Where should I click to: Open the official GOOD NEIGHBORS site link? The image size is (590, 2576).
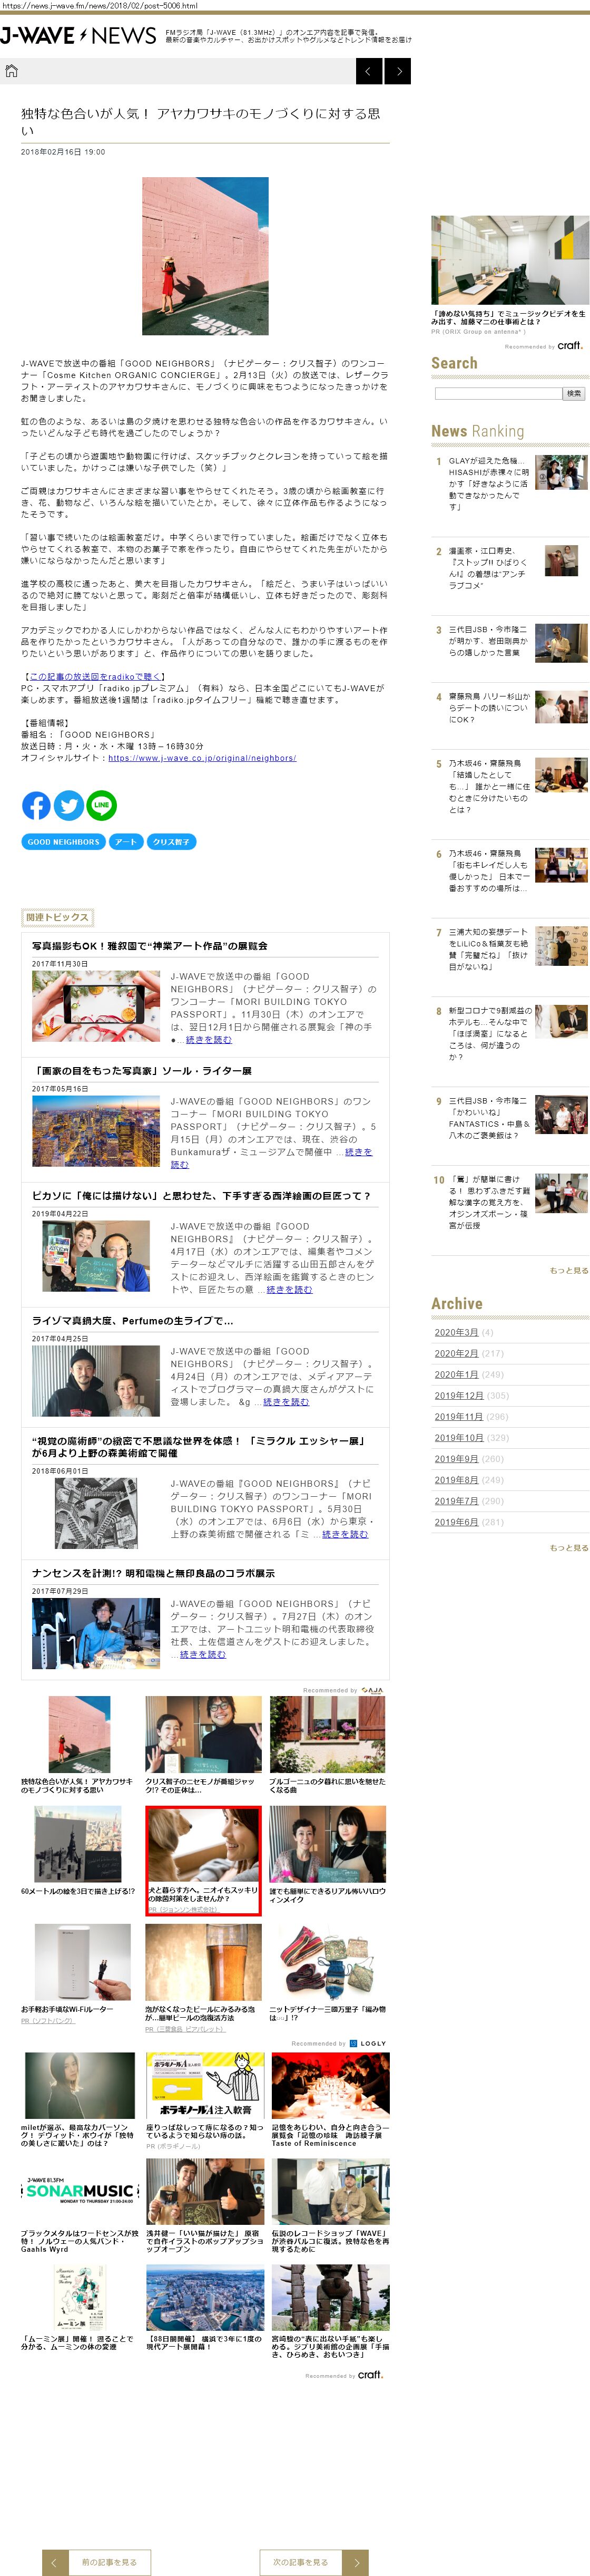point(202,758)
